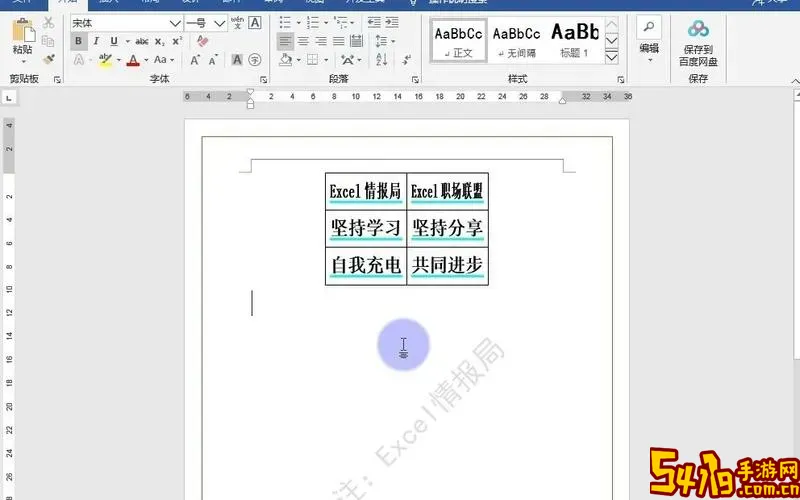Click the table cell "坚持学习"
The height and width of the screenshot is (500, 800).
[x=366, y=228]
